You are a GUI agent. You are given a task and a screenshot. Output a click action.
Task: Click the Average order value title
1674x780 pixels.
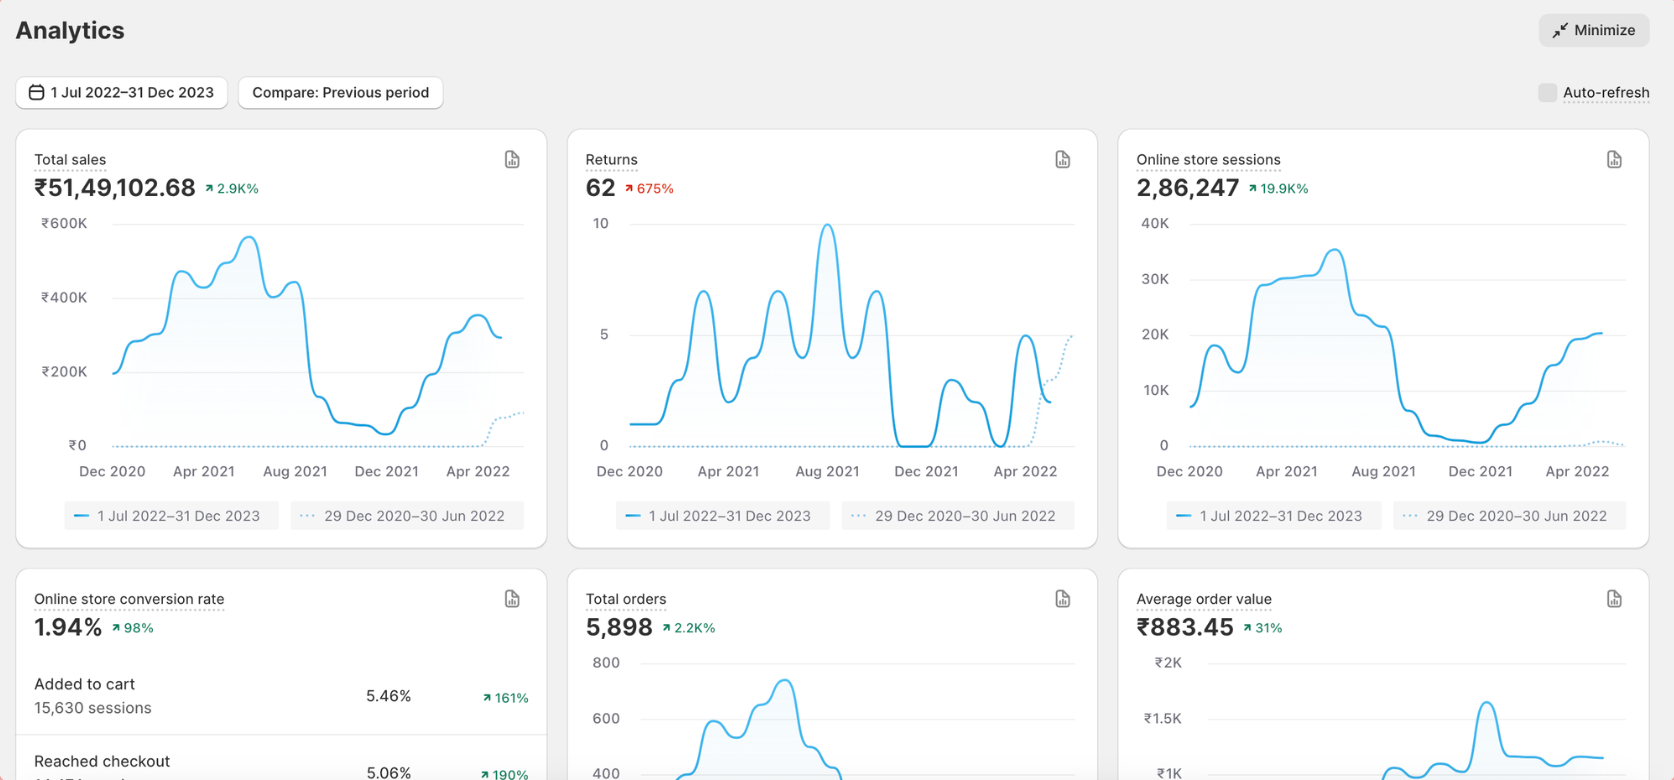tap(1204, 599)
